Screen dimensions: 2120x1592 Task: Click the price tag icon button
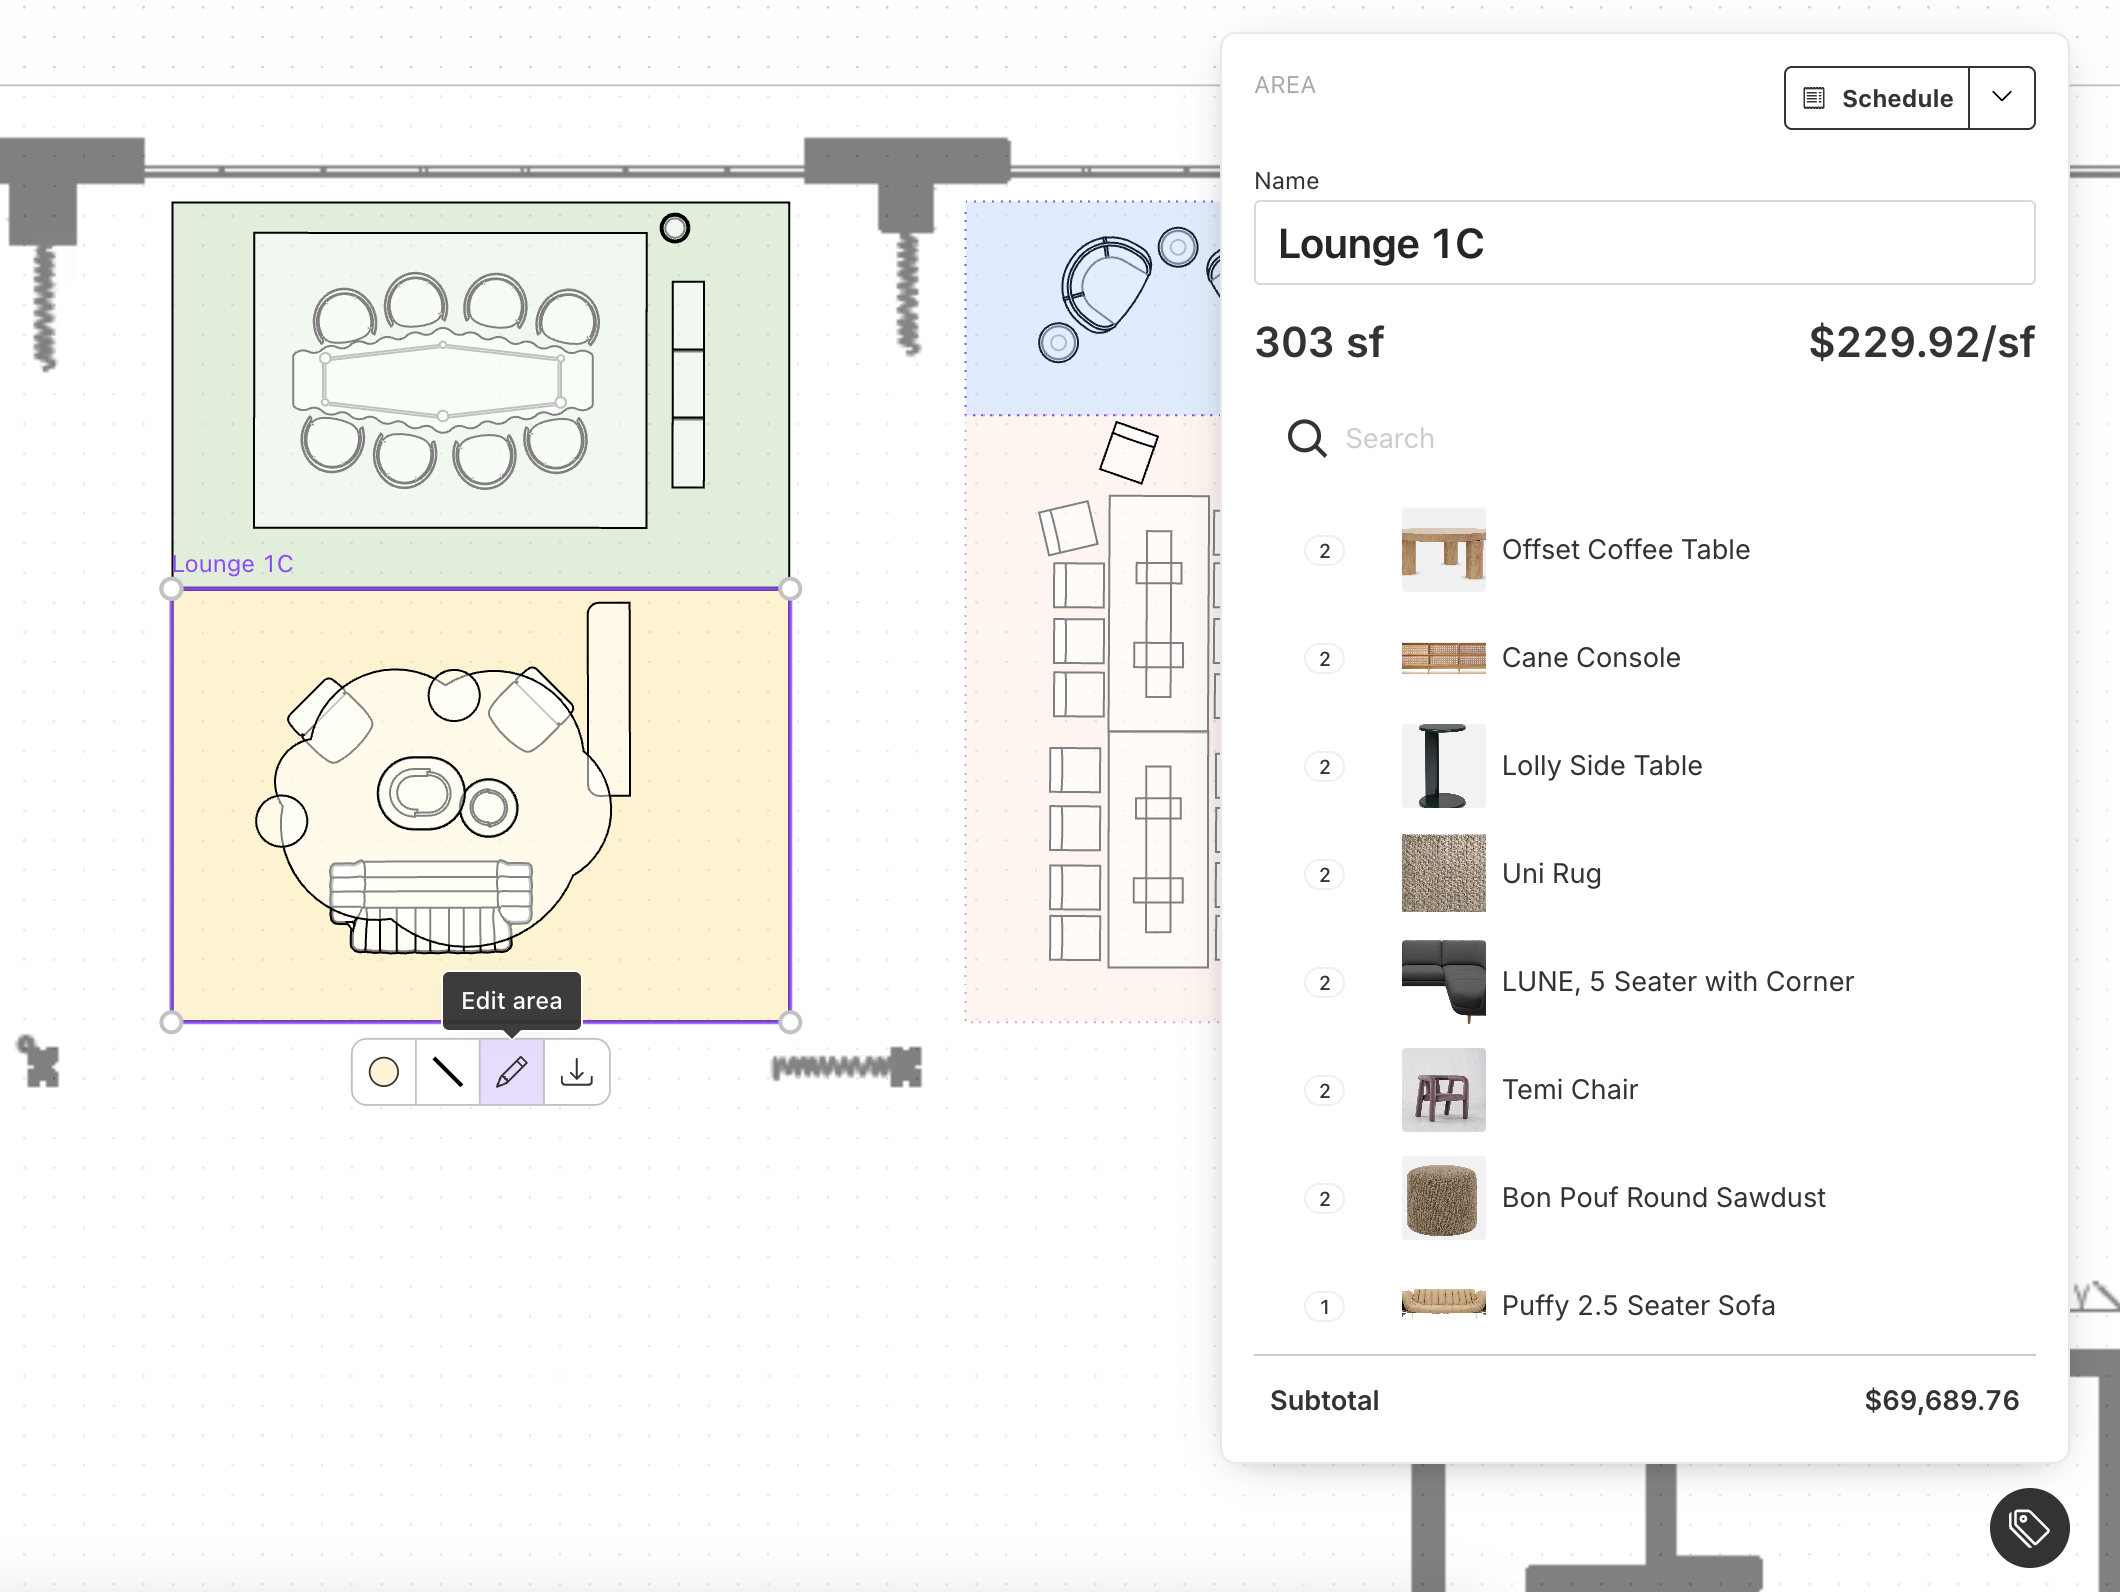tap(2029, 1527)
